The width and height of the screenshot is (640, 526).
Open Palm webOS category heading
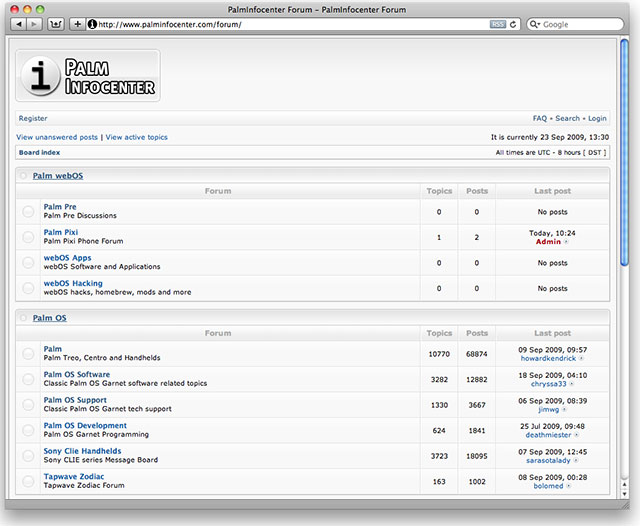coord(58,176)
